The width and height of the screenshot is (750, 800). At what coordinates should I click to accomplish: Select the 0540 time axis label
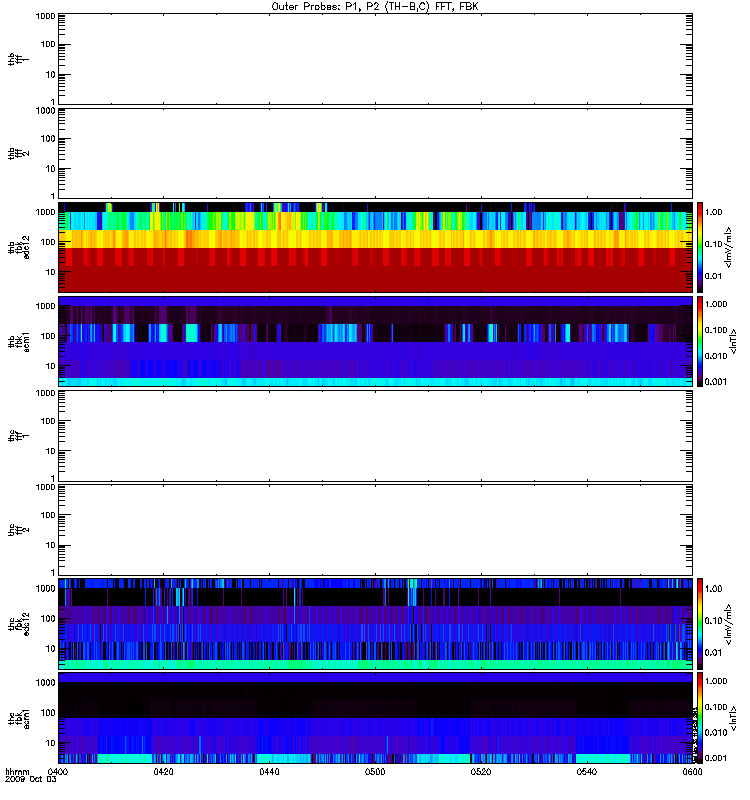coord(587,772)
